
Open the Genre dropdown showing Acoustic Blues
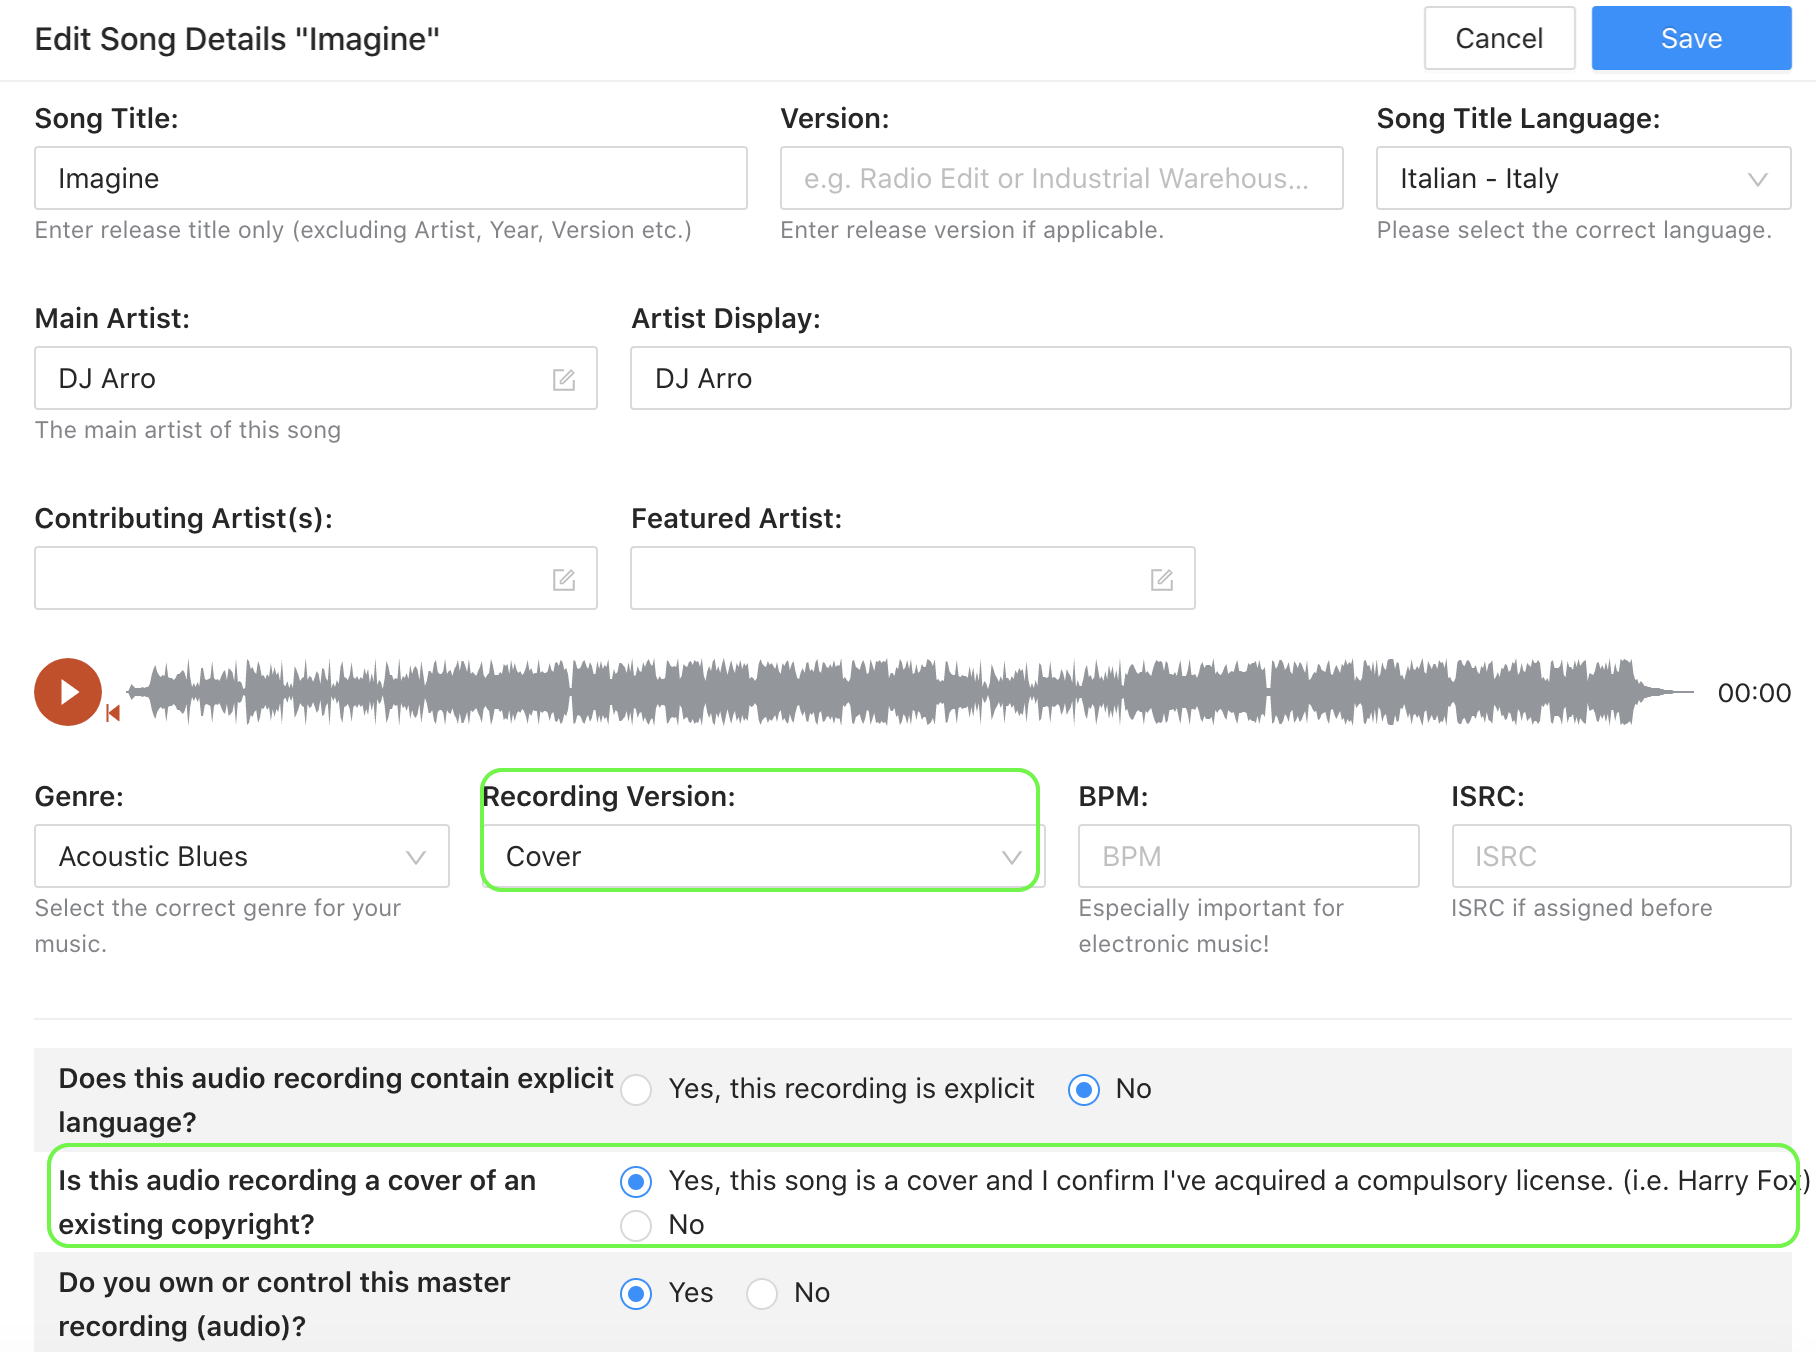tap(242, 856)
